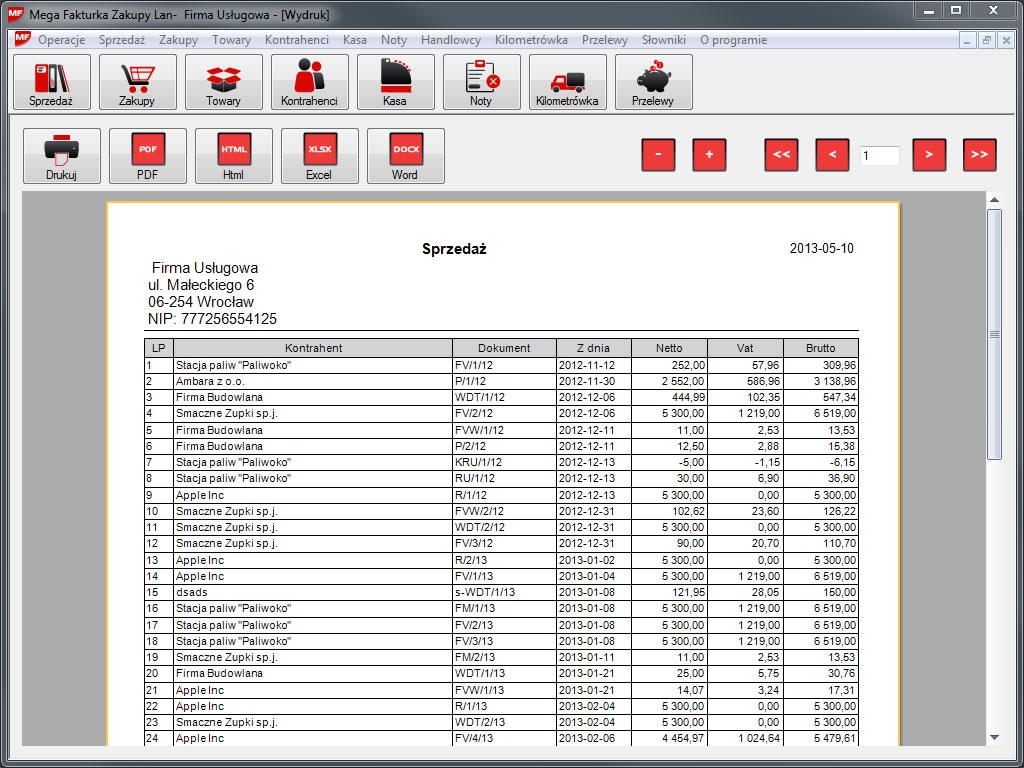Open the Noty clipboard icon
This screenshot has width=1024, height=768.
tap(481, 82)
